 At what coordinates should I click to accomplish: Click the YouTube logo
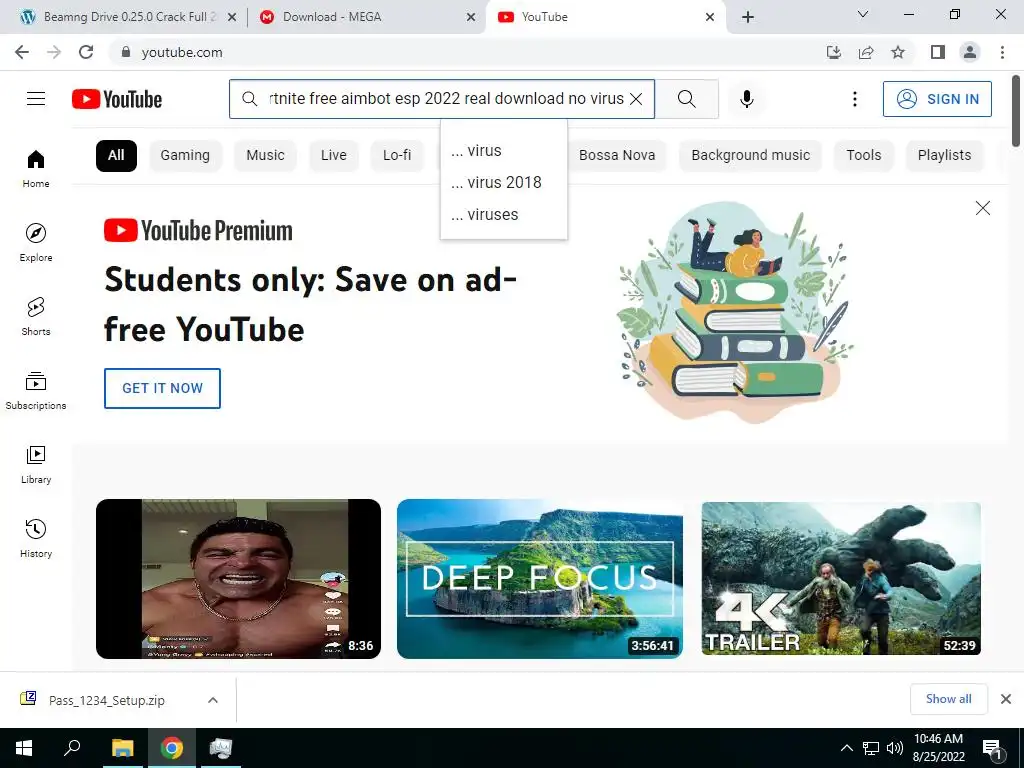(x=117, y=99)
